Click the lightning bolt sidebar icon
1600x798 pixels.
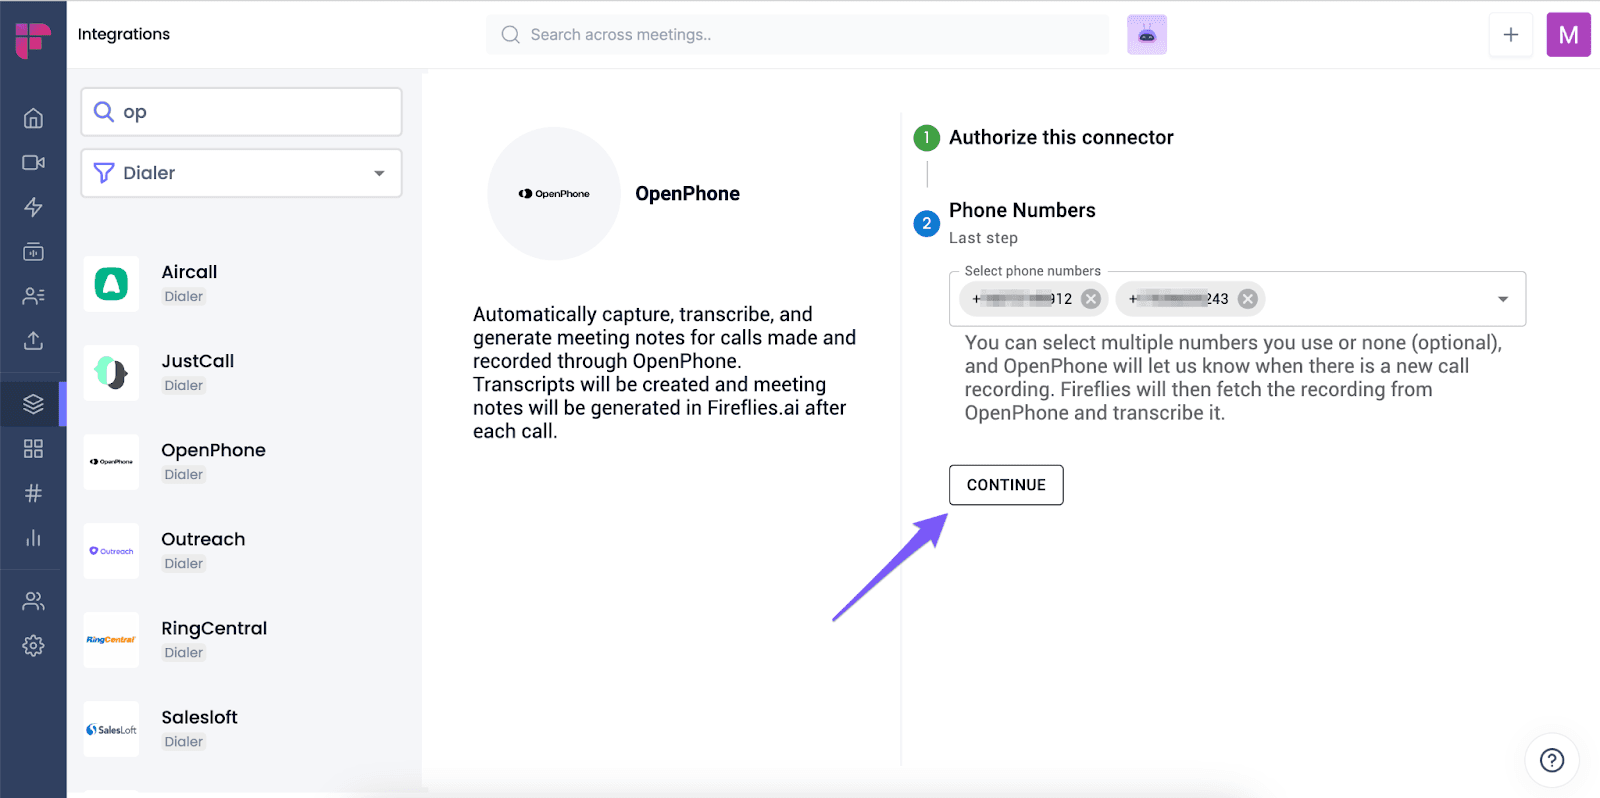click(x=33, y=207)
